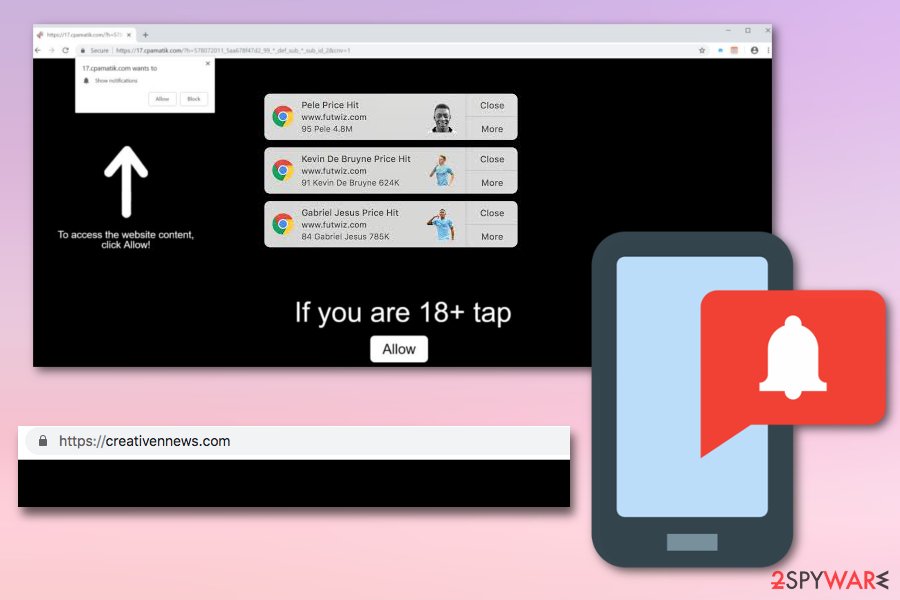
Task: Click the lock icon beside creativennews.com
Action: [42, 441]
